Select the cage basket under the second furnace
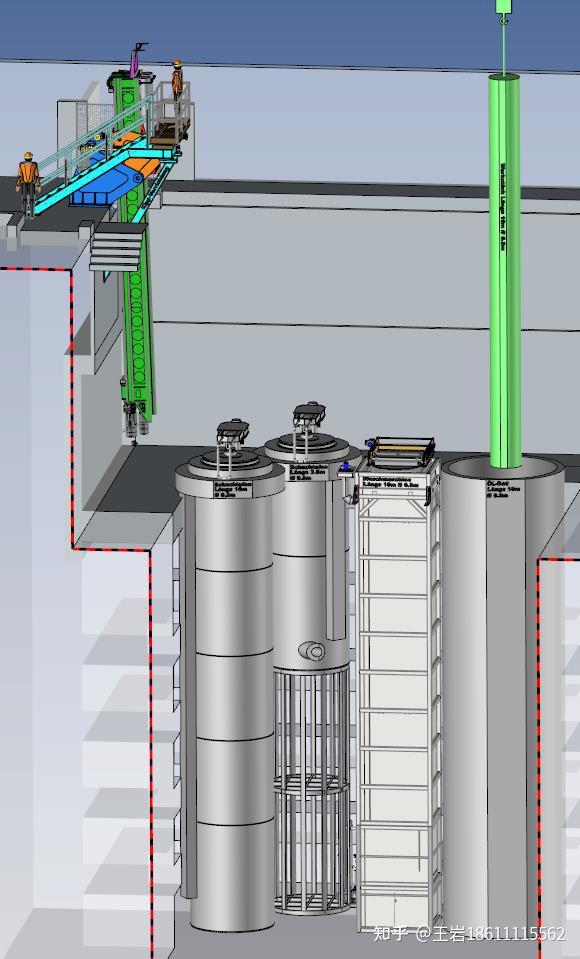The width and height of the screenshot is (580, 959). pos(311,790)
